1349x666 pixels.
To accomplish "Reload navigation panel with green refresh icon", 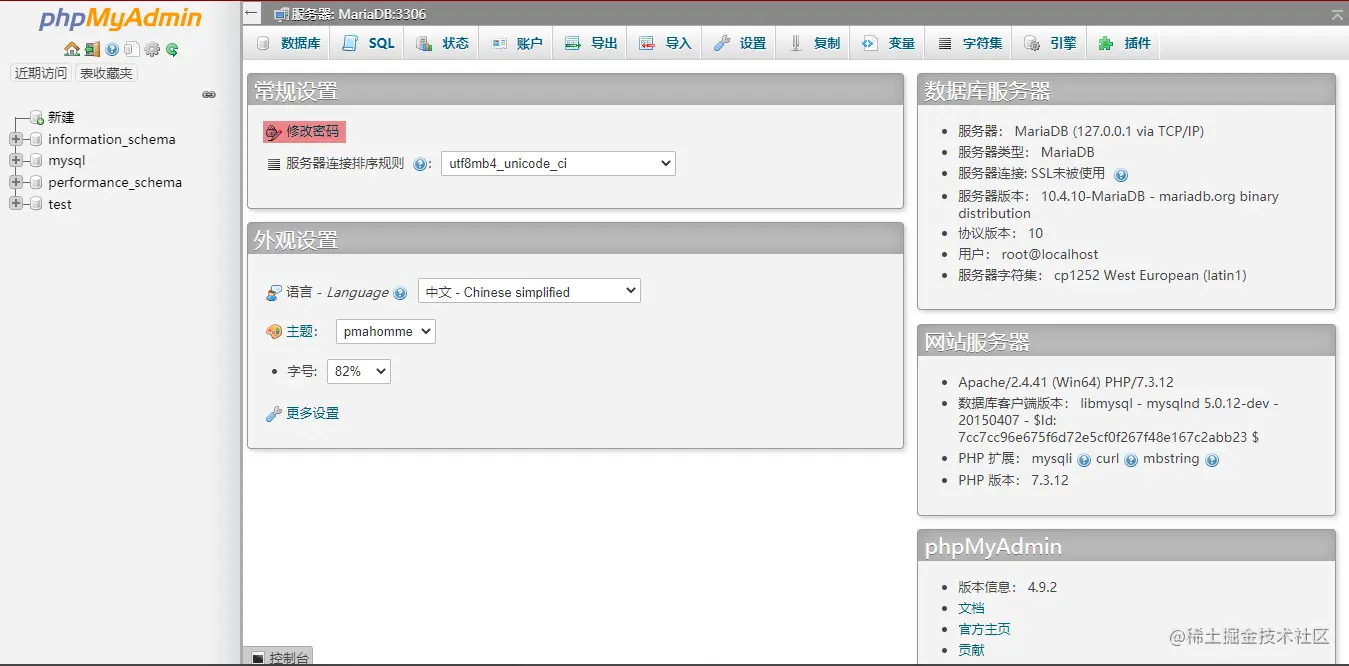I will click(172, 49).
